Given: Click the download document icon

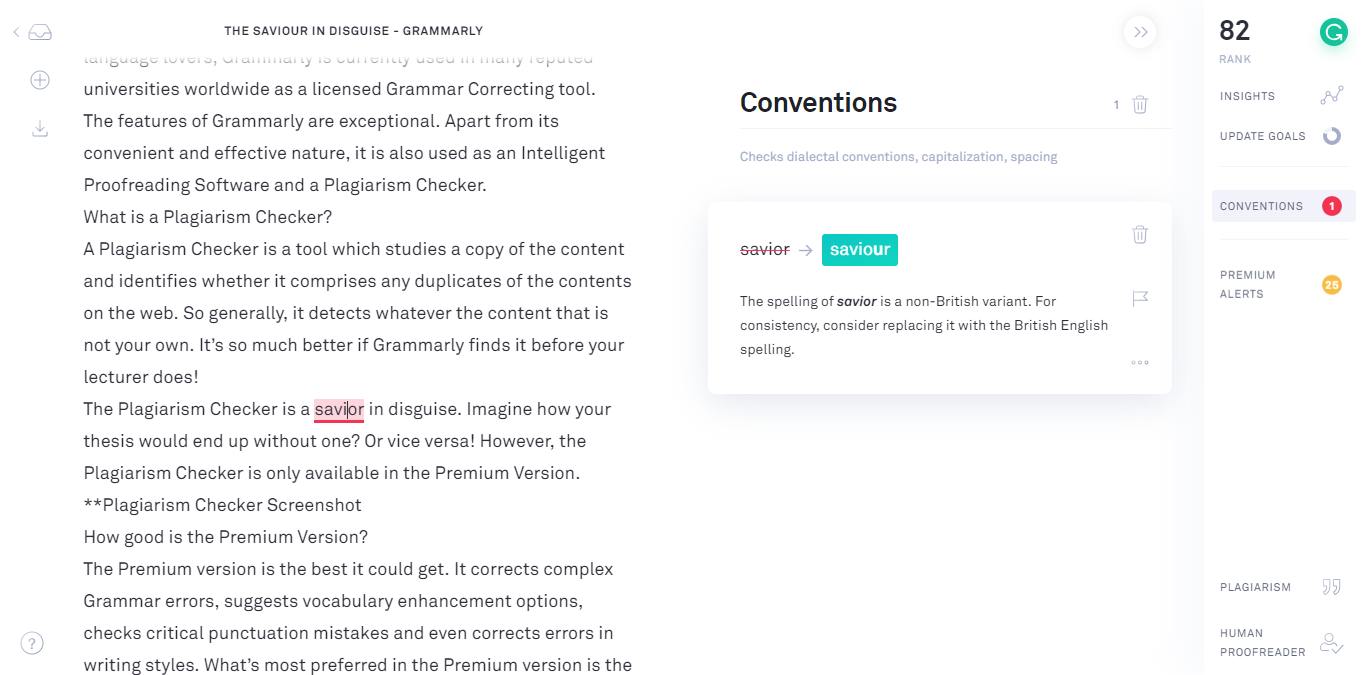Looking at the screenshot, I should pos(40,129).
